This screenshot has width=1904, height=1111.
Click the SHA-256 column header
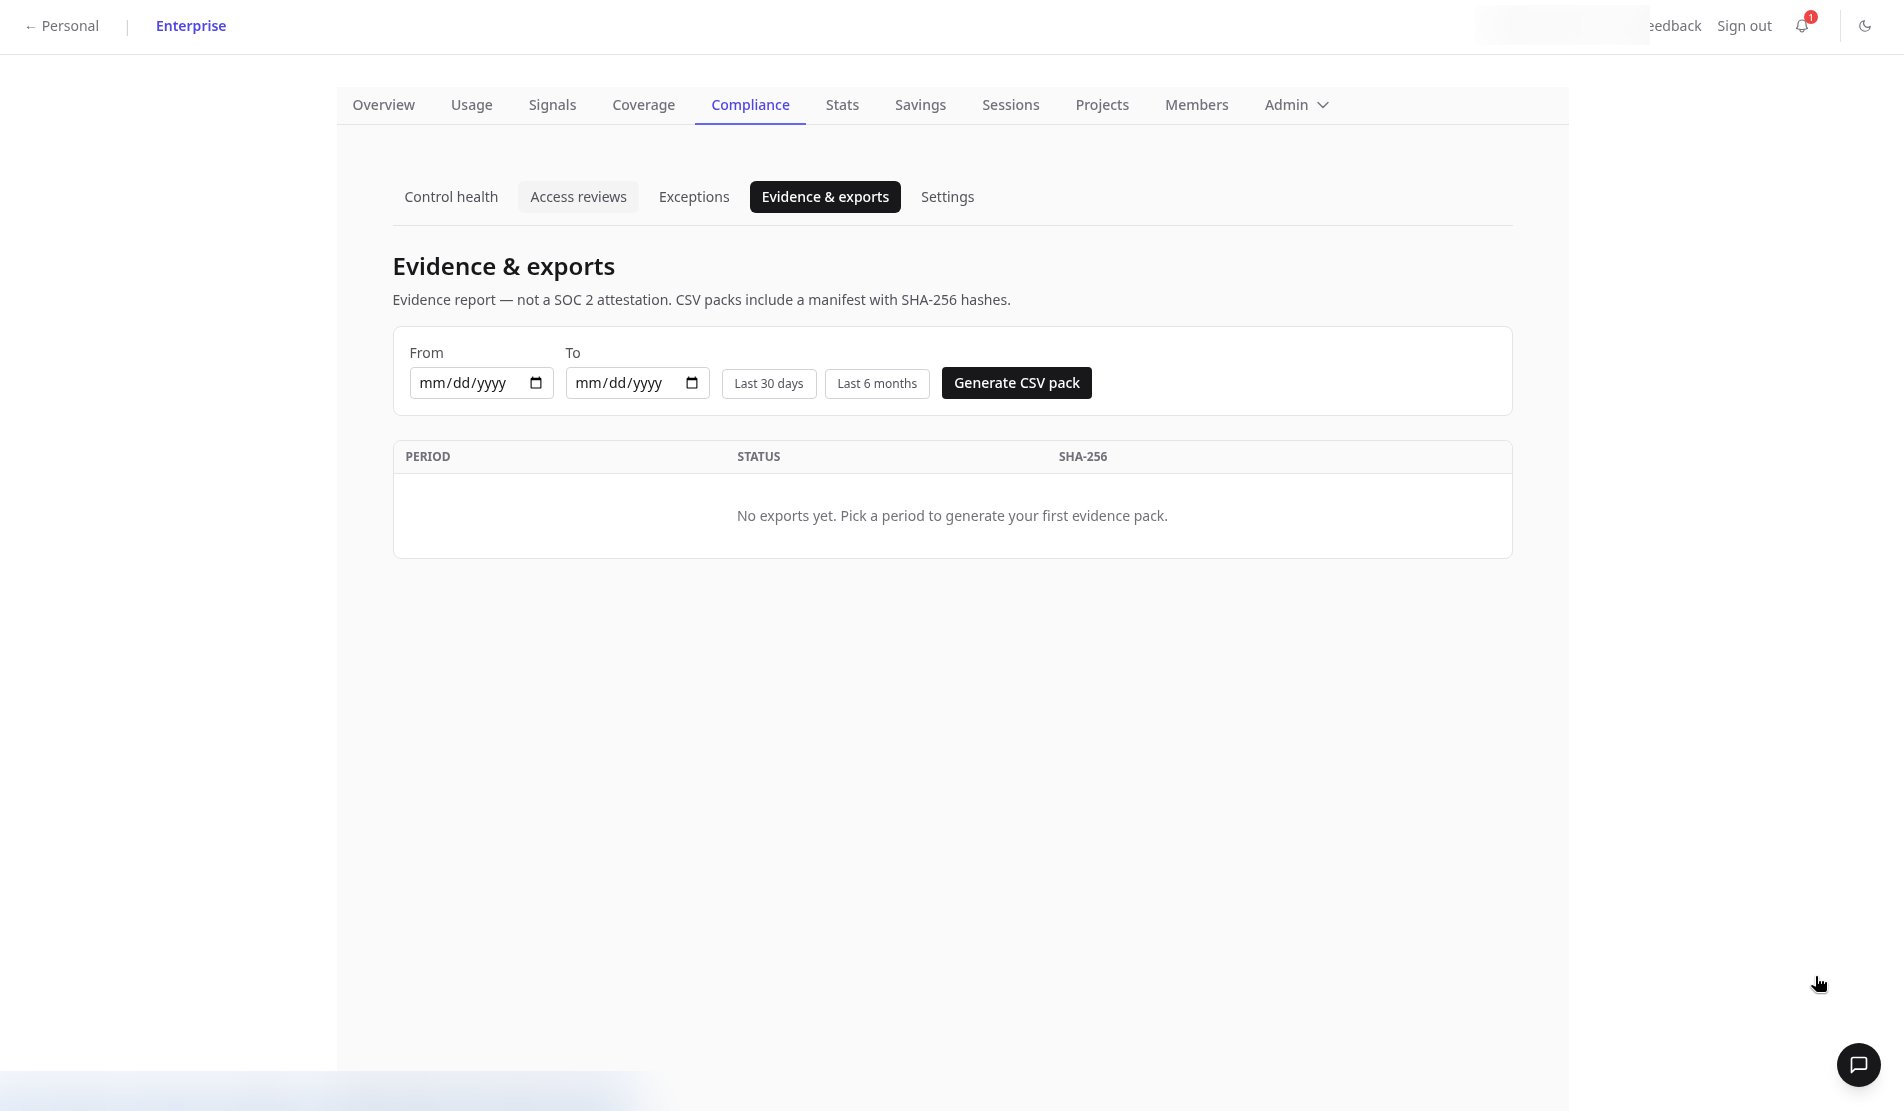(1082, 457)
